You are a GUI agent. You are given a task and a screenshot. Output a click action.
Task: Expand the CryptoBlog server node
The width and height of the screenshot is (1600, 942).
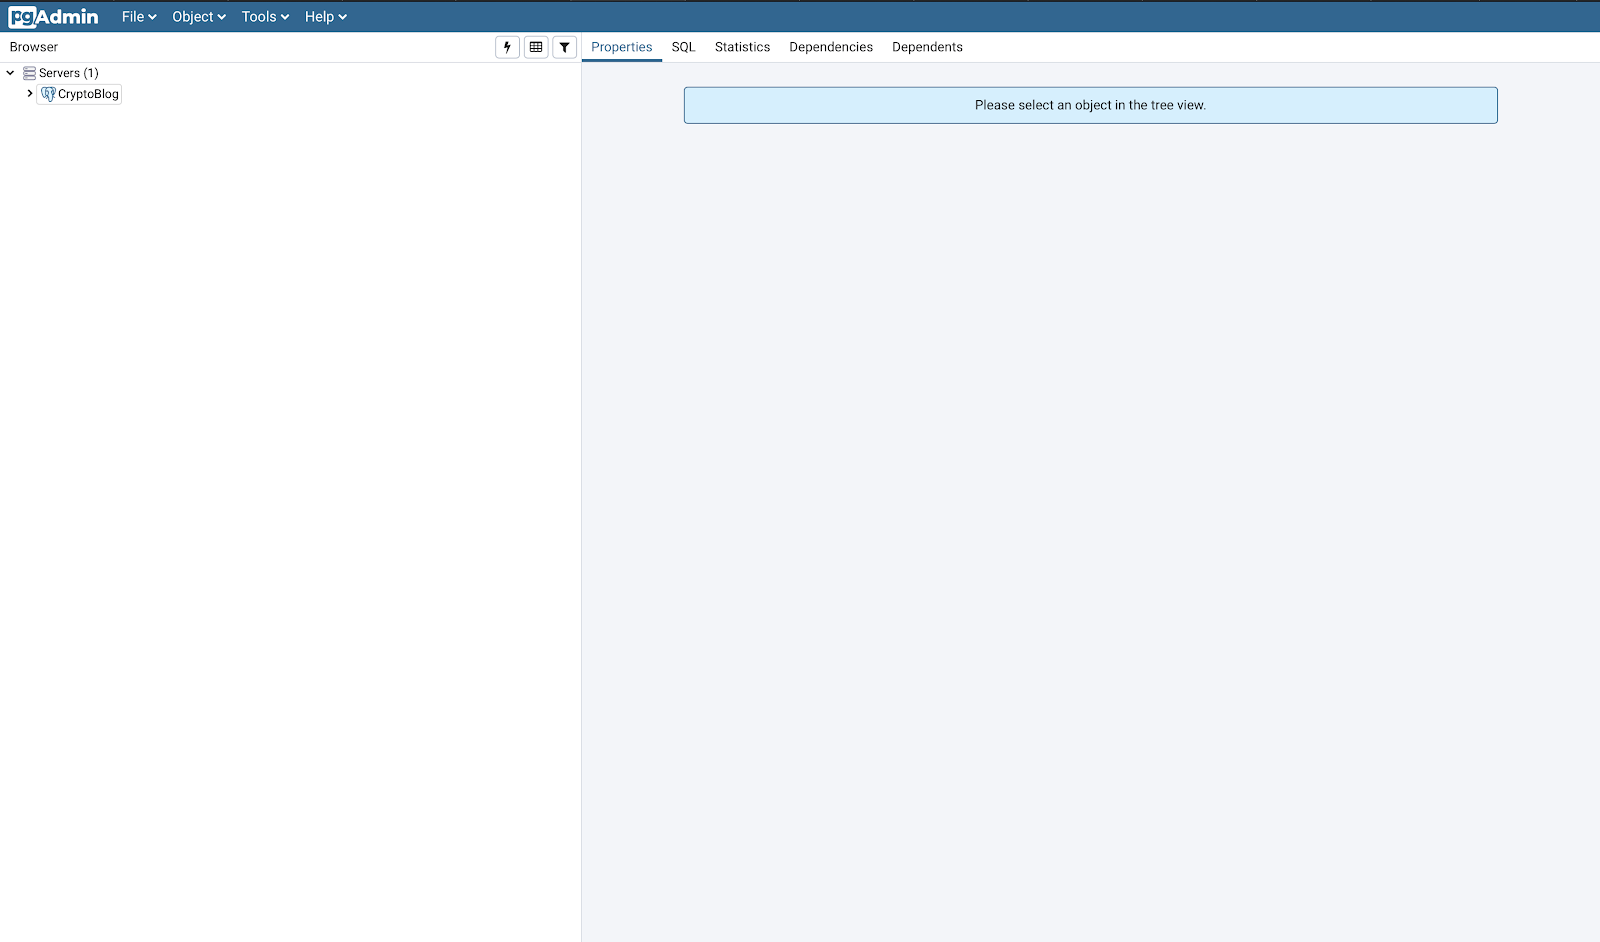[30, 94]
